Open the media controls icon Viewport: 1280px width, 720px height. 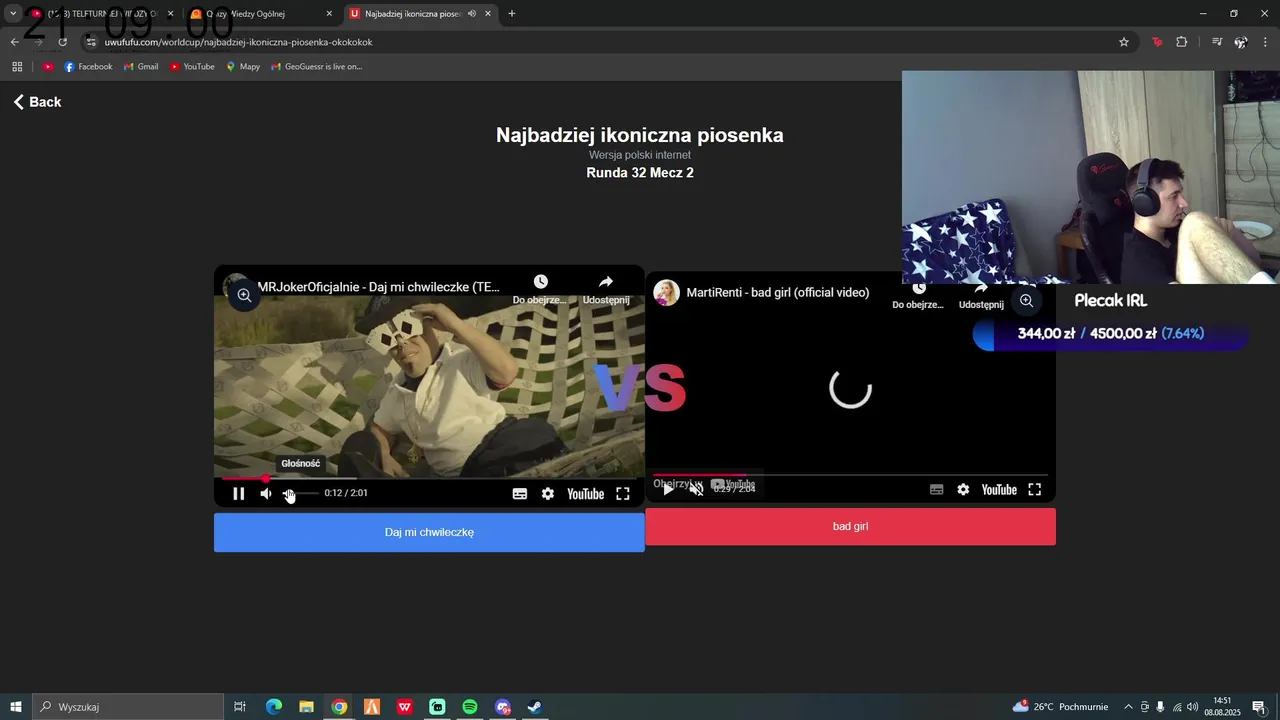(x=1217, y=42)
